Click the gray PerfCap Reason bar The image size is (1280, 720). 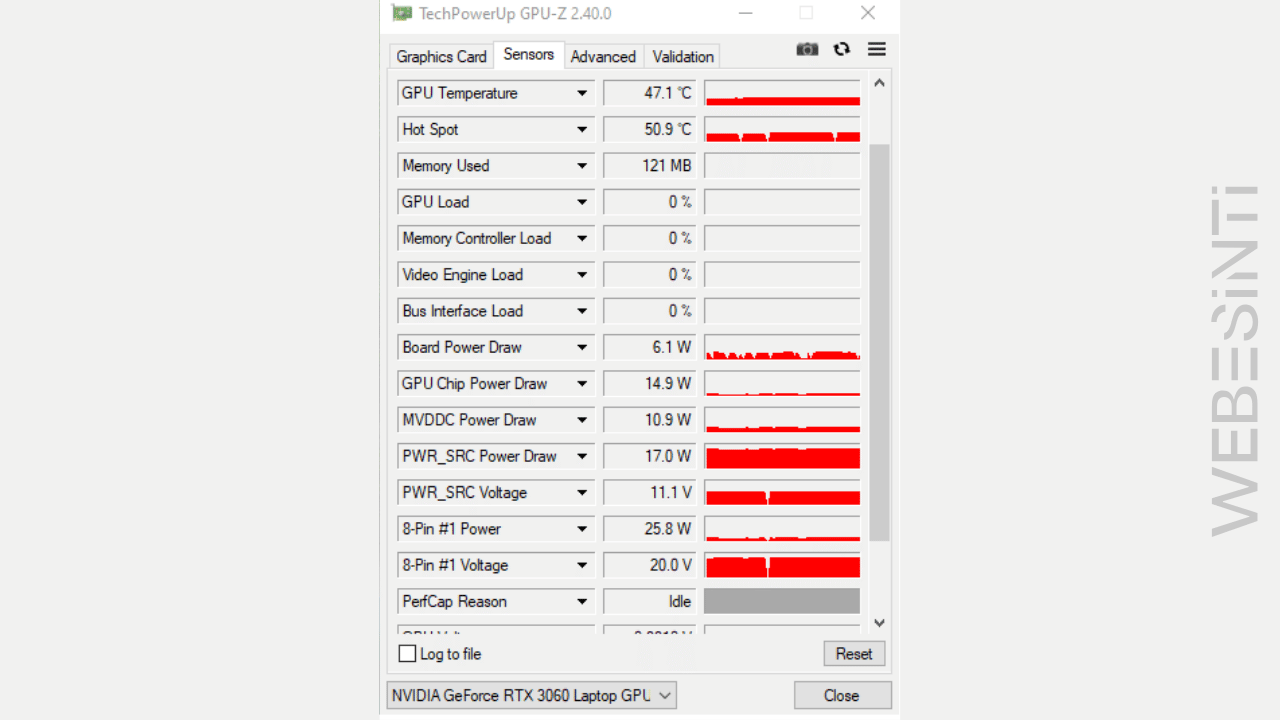[782, 601]
